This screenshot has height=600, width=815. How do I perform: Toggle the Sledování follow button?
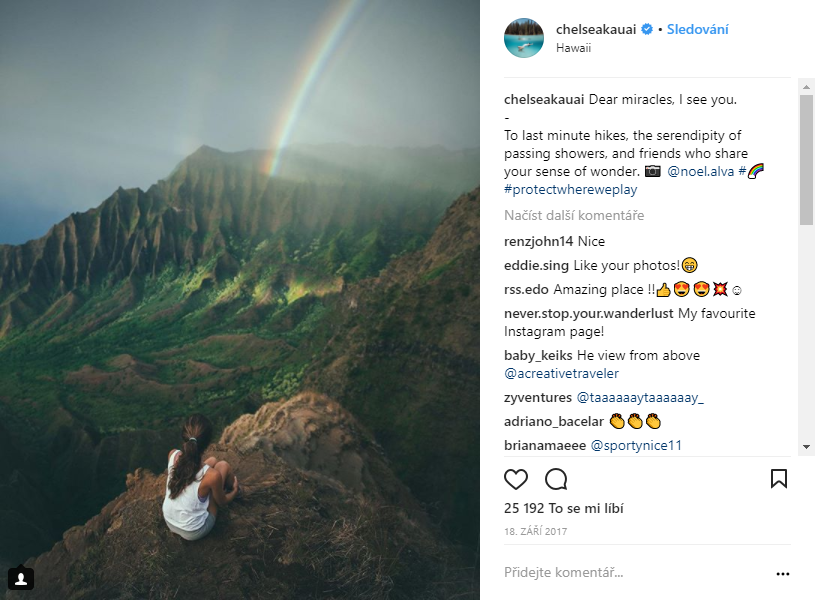click(x=698, y=30)
